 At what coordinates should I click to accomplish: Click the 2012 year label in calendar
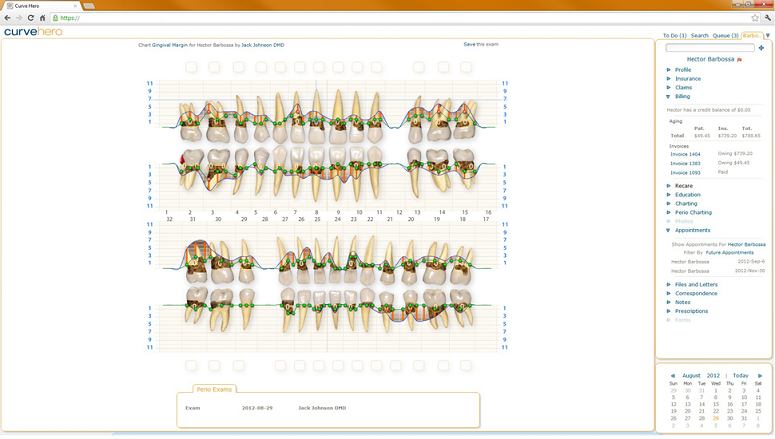coord(713,376)
